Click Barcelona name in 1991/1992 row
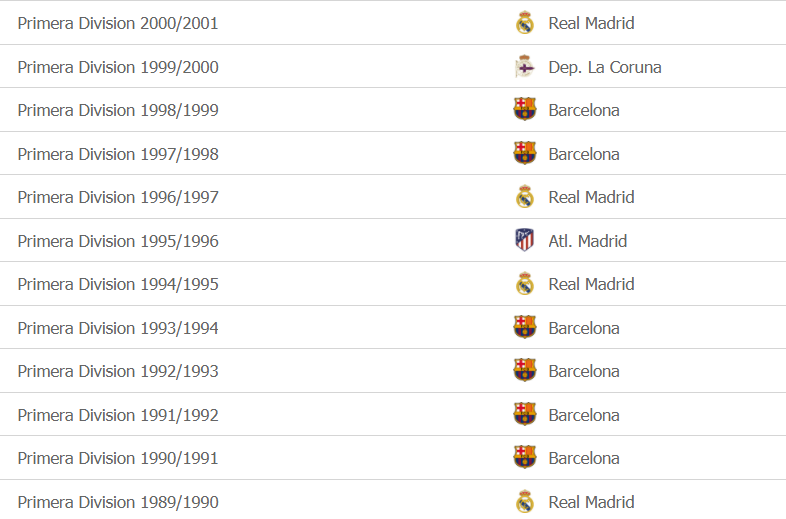Screen dimensions: 786x519 (584, 415)
